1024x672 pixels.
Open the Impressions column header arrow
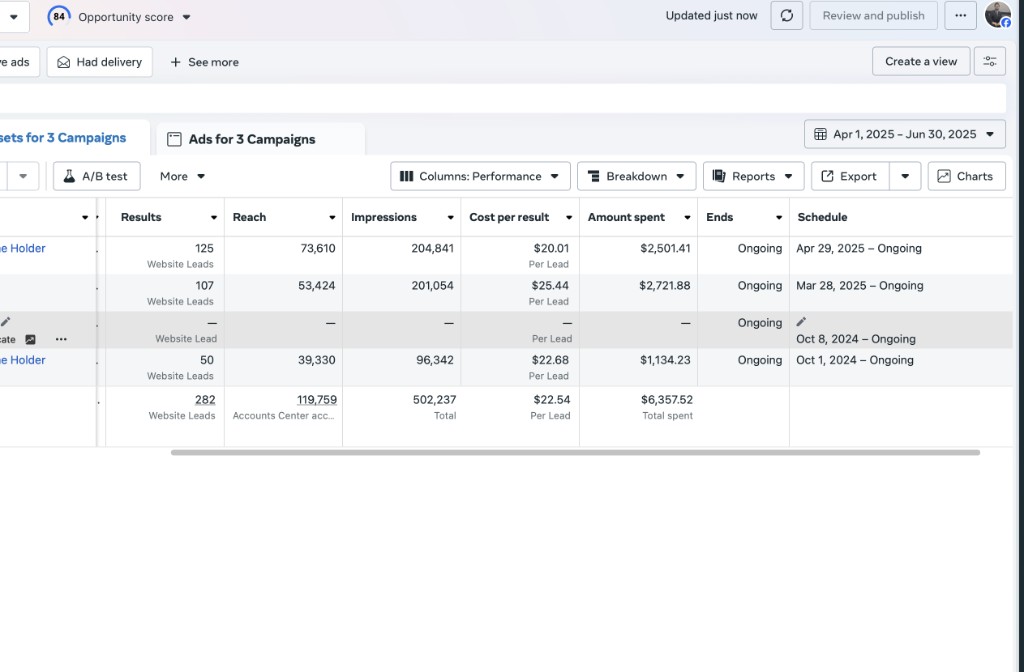point(450,217)
